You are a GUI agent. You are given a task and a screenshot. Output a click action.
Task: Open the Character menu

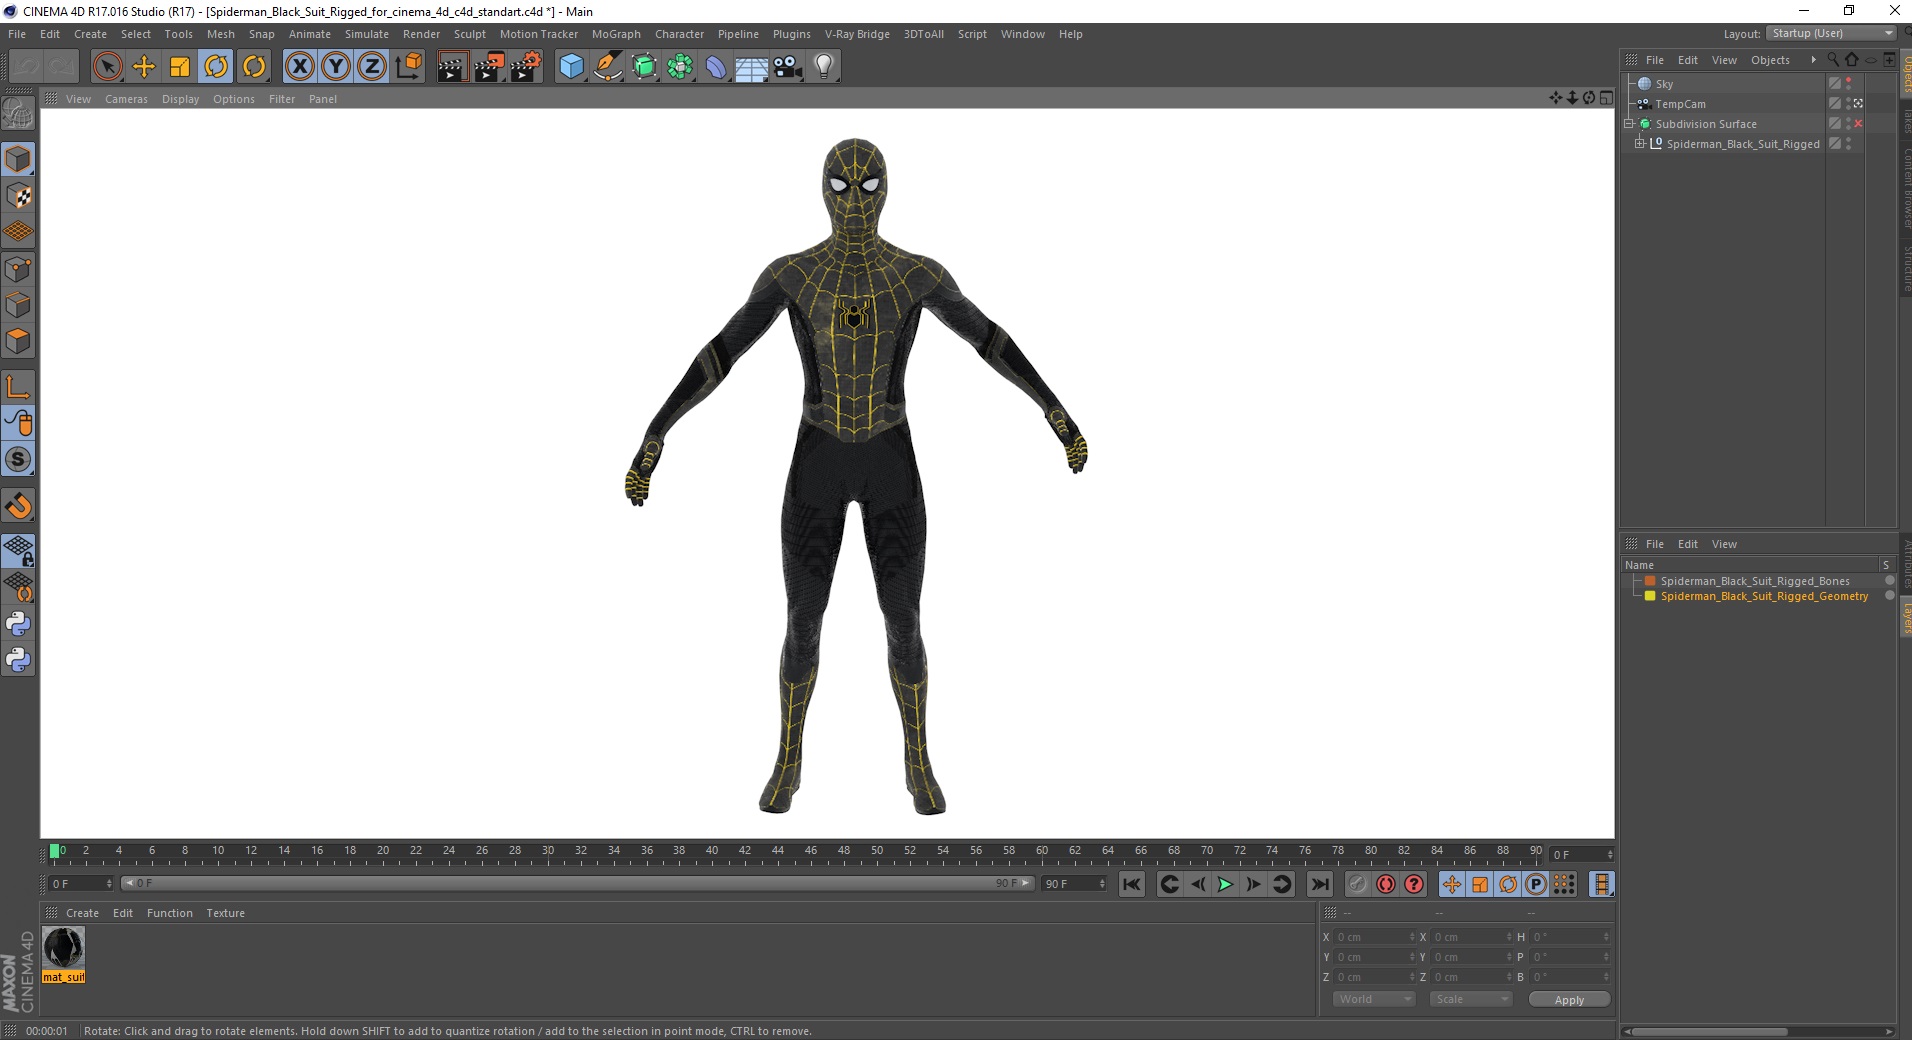pos(679,34)
